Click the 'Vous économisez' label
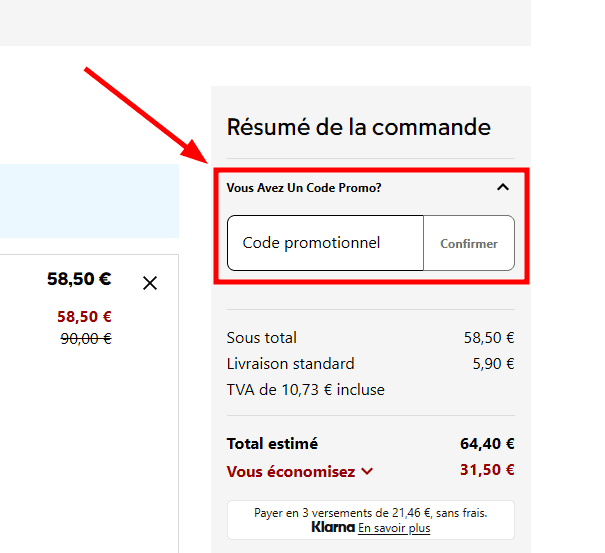Viewport: 605px width, 553px height. [x=291, y=471]
